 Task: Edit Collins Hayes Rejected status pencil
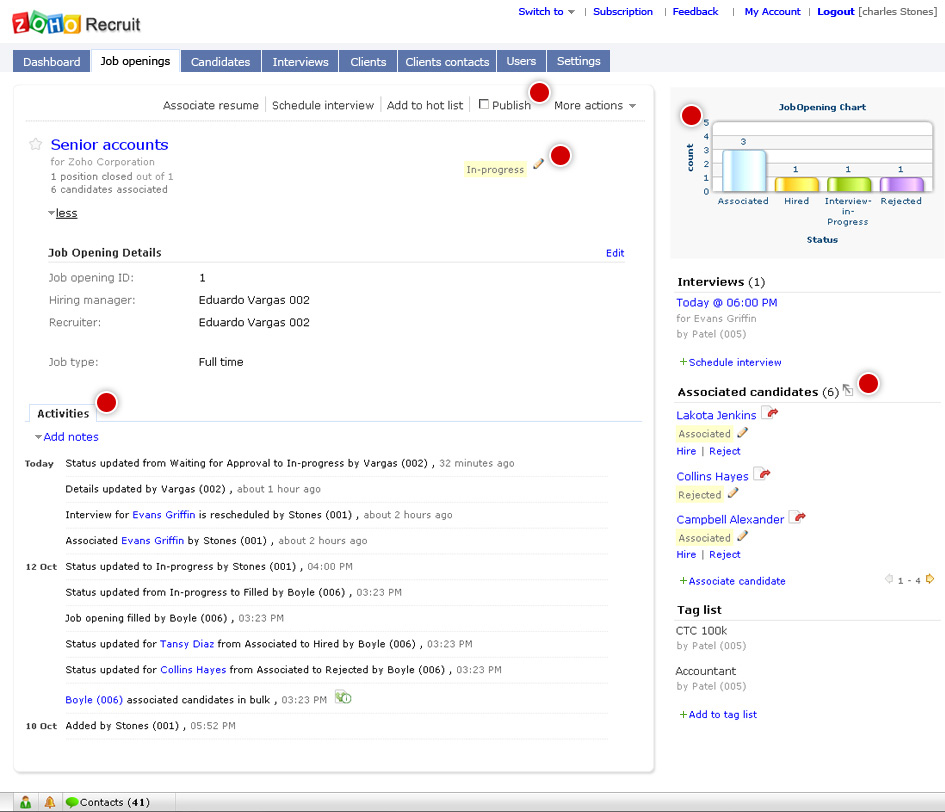click(x=732, y=494)
